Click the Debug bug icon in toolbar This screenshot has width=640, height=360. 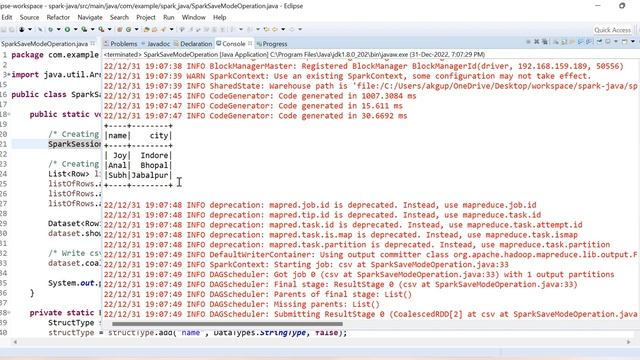point(50,29)
